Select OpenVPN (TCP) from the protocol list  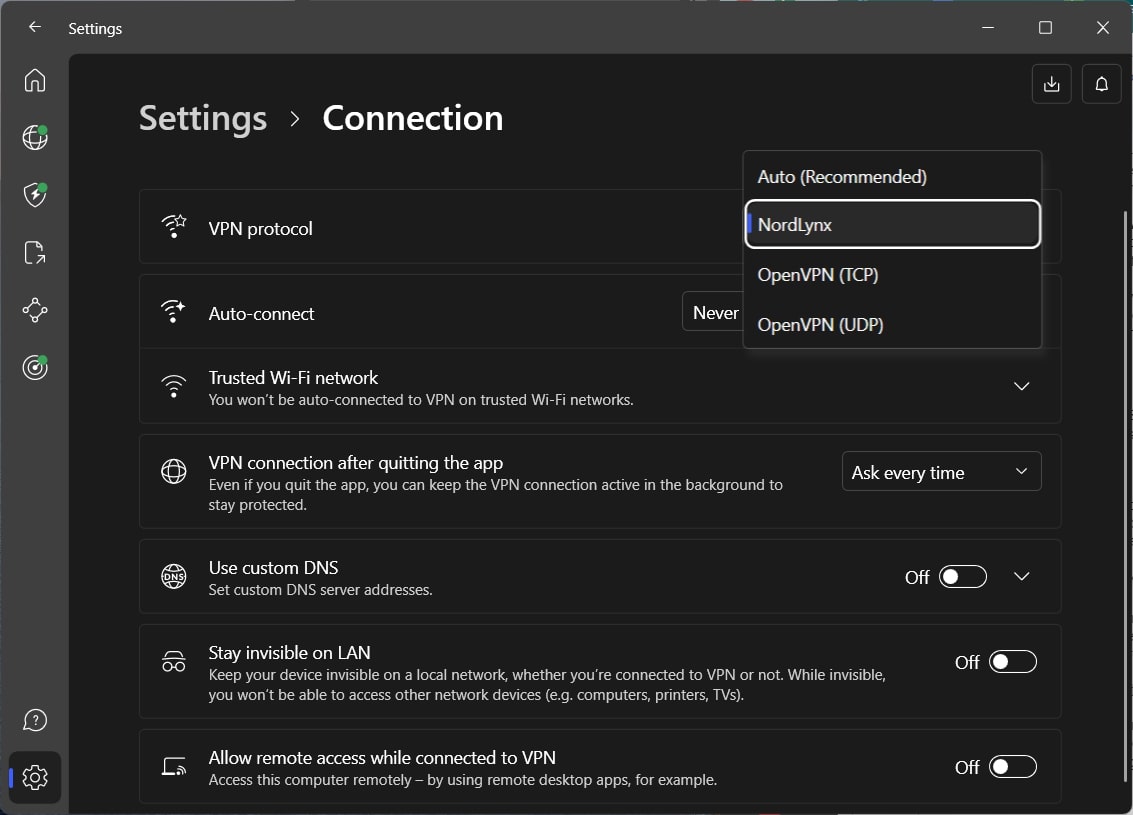pos(891,274)
